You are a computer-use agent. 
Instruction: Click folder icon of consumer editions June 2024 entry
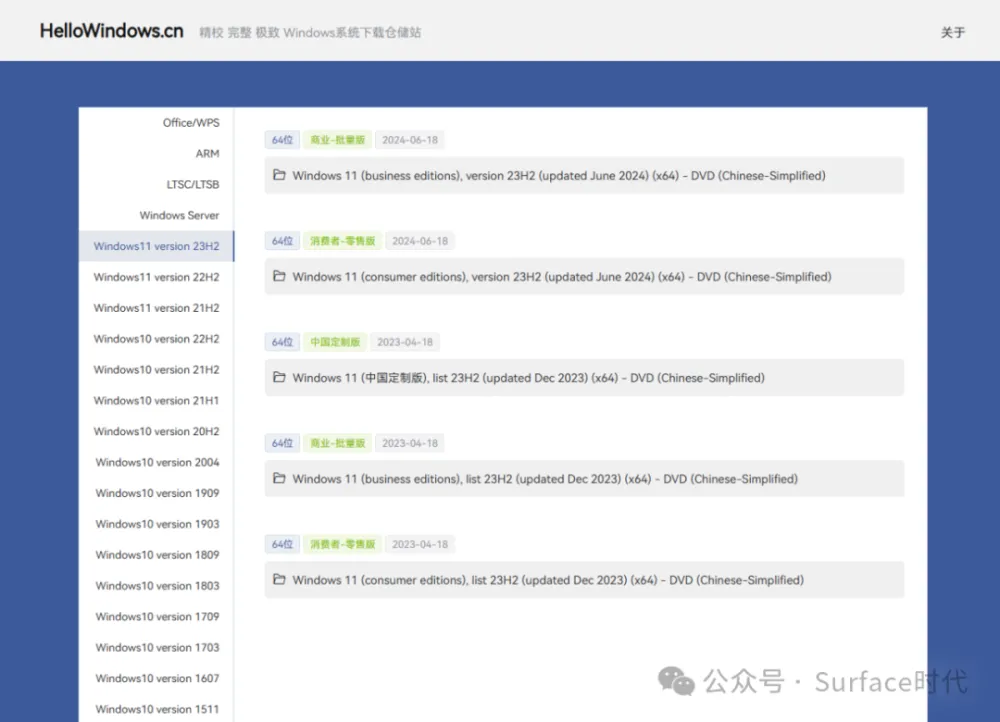click(279, 277)
